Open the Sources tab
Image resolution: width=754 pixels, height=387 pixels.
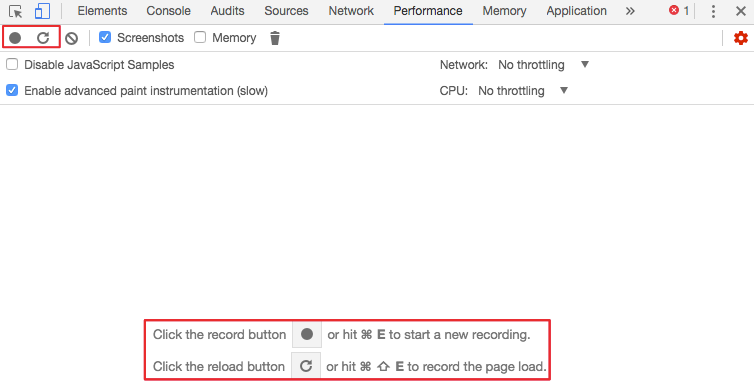pyautogui.click(x=286, y=11)
